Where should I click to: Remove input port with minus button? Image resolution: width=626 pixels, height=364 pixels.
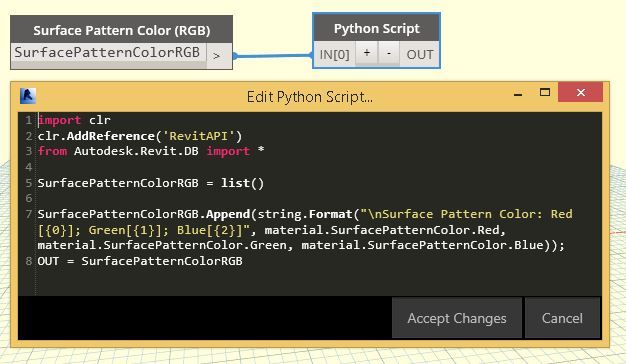(388, 53)
